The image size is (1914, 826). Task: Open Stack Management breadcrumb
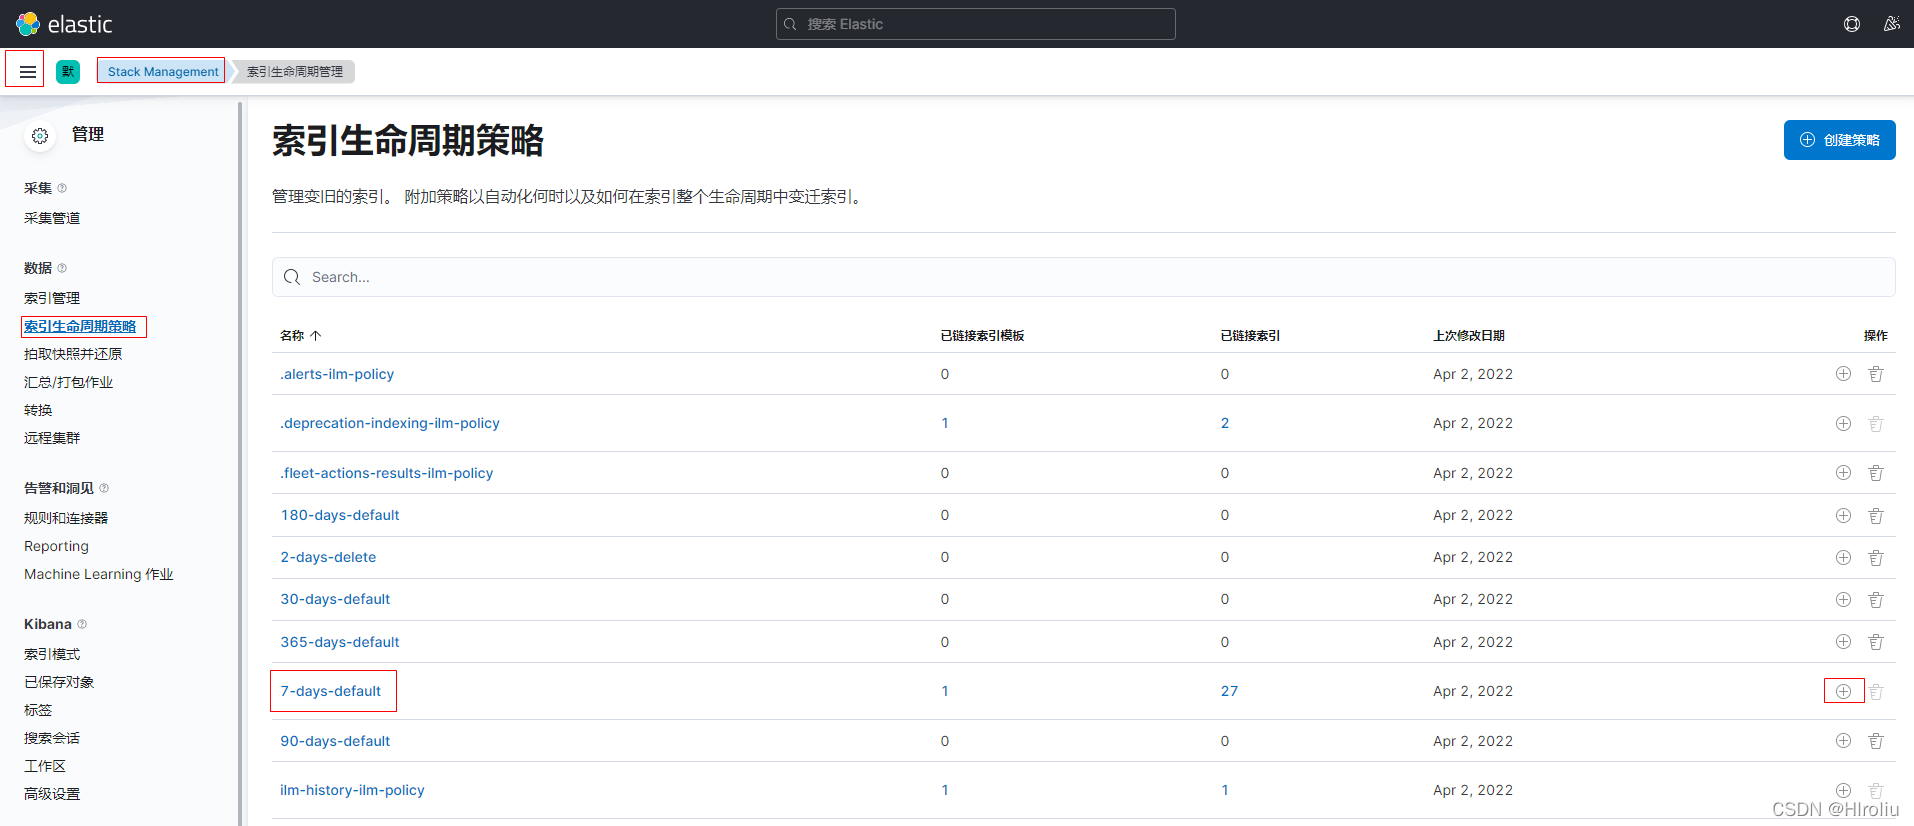(163, 72)
